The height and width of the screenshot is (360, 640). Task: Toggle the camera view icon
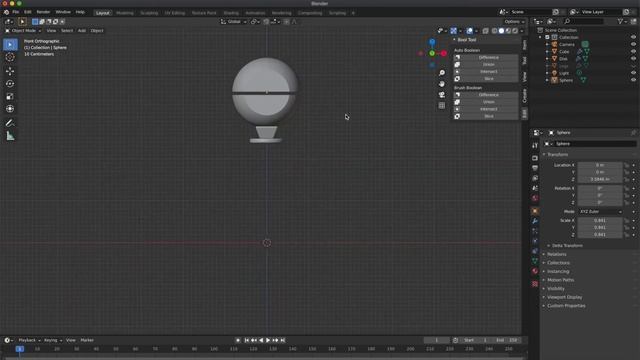point(442,95)
